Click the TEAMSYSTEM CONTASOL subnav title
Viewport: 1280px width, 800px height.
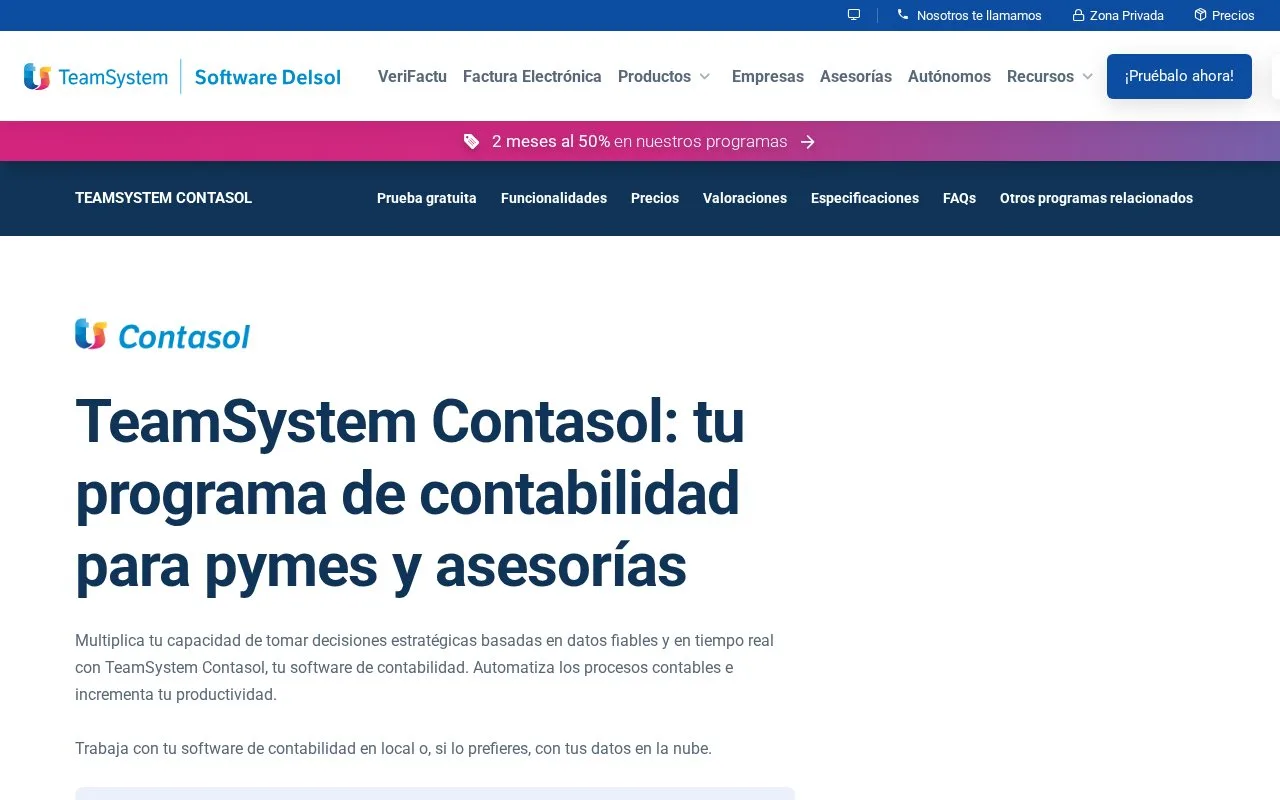(x=163, y=198)
